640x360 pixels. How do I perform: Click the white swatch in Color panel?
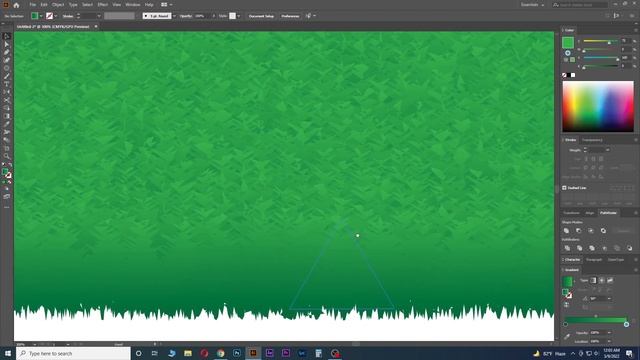click(573, 75)
